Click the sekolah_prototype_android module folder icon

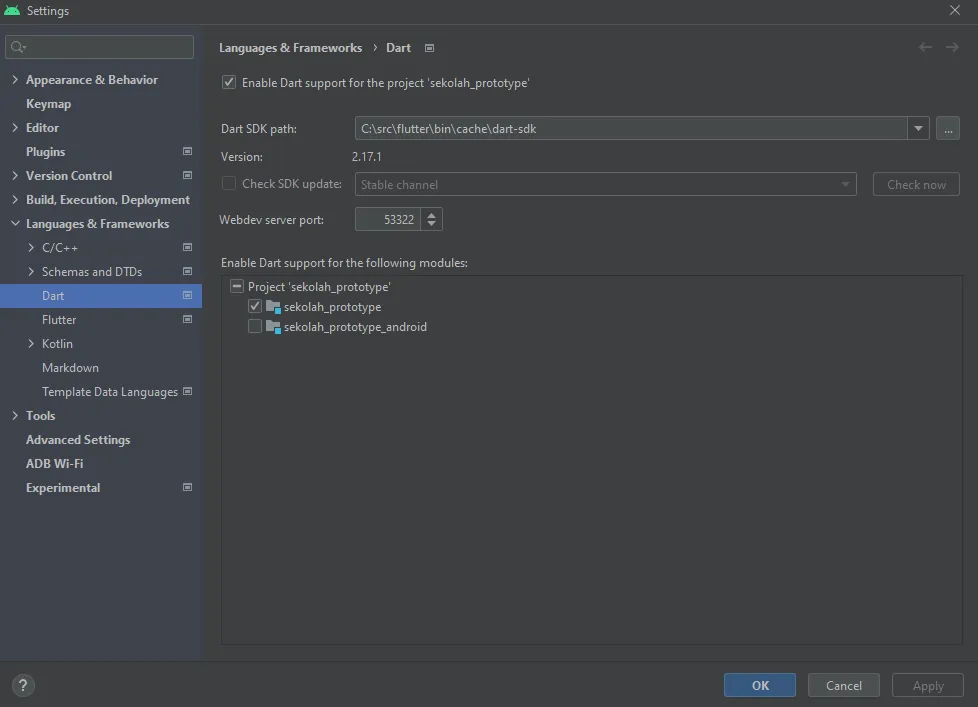[x=273, y=327]
